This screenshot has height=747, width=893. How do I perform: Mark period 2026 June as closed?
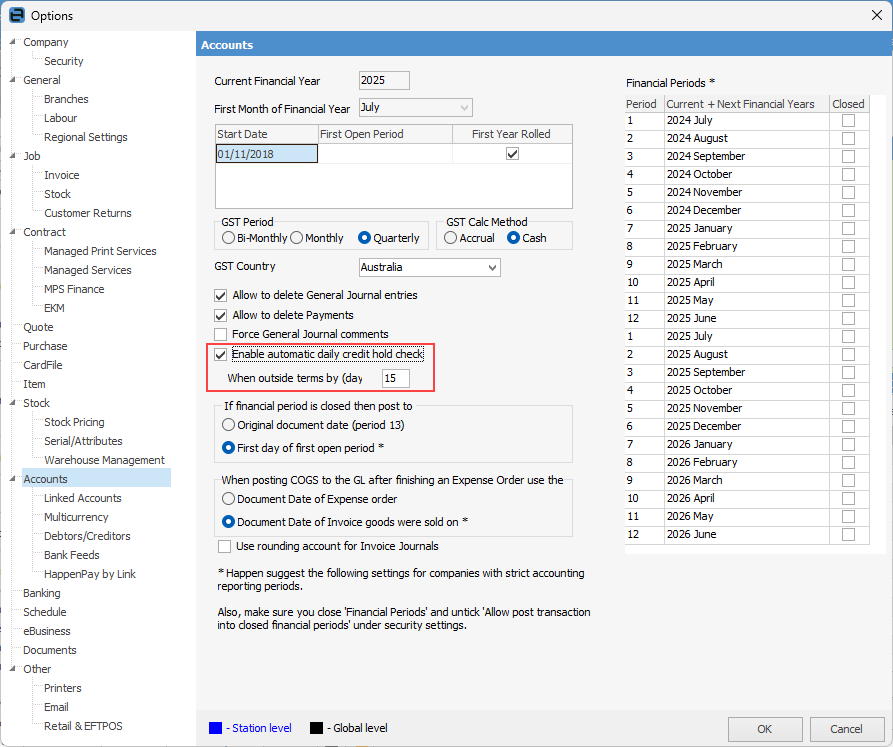pyautogui.click(x=849, y=535)
